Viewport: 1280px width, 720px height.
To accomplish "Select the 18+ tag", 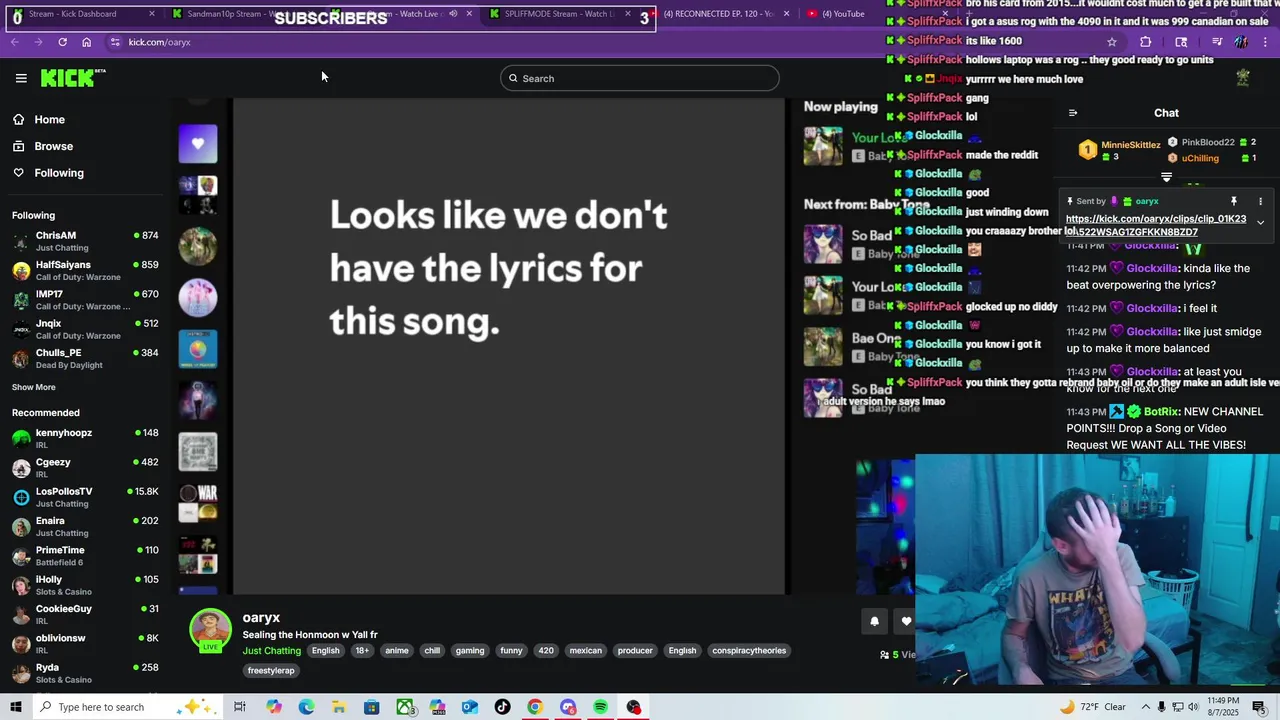I will pos(362,651).
